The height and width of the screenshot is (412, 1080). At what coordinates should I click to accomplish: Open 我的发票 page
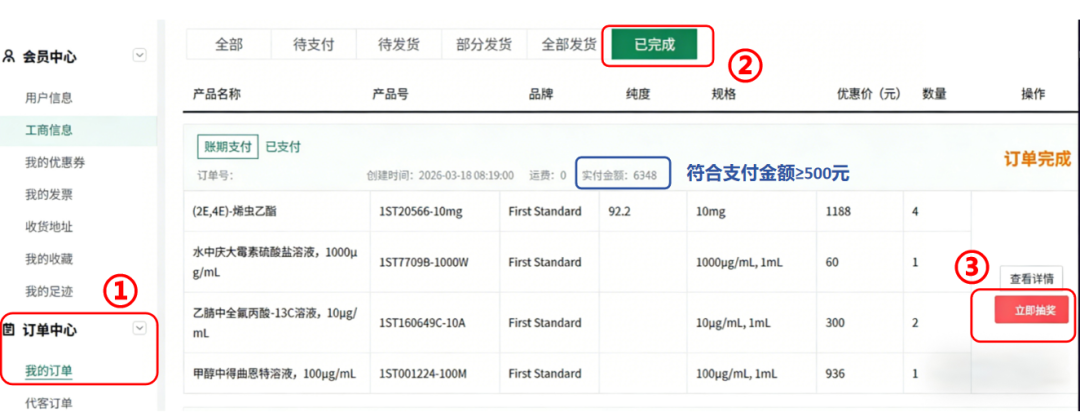(49, 195)
